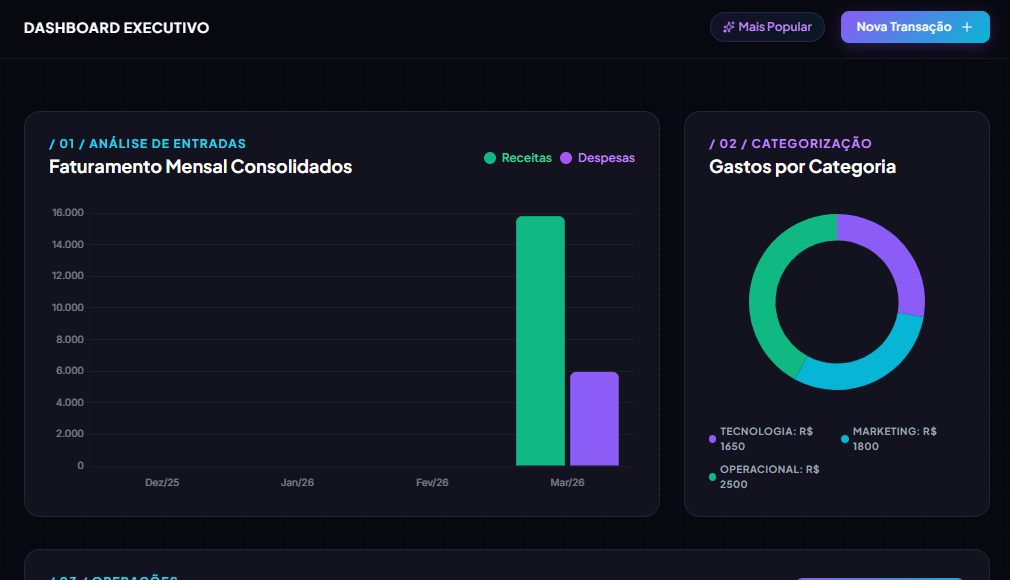Click the 8.000 y-axis value
The height and width of the screenshot is (580, 1010).
(x=70, y=340)
